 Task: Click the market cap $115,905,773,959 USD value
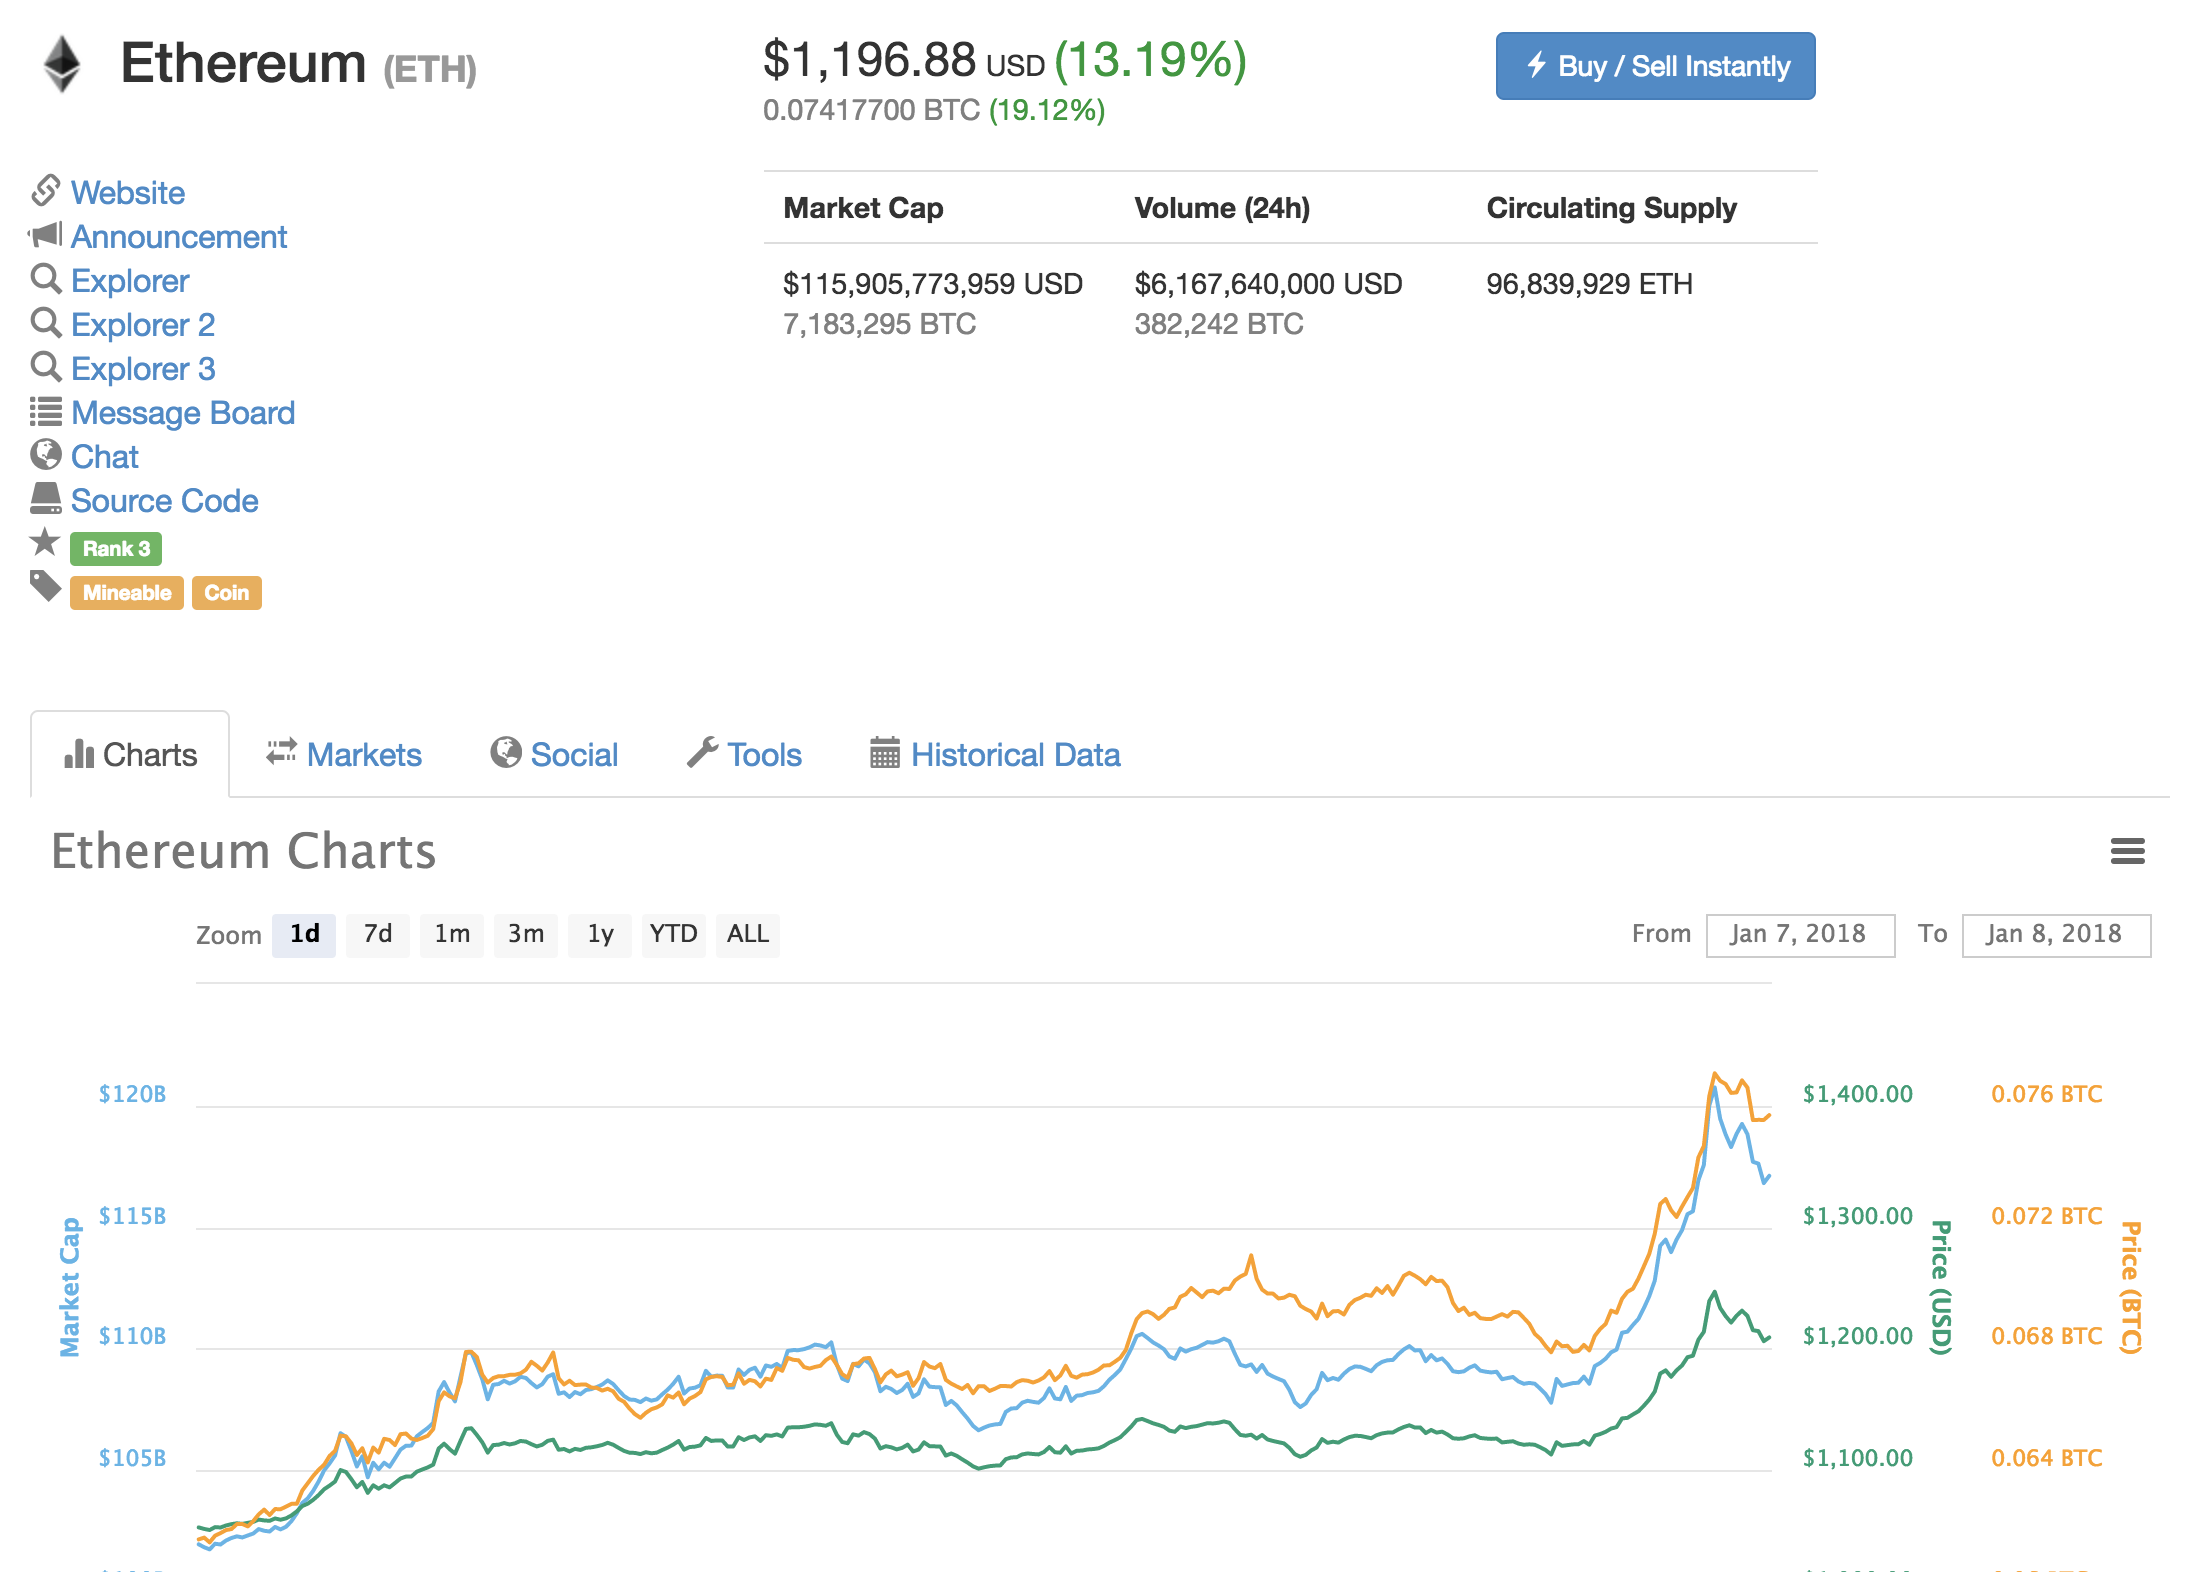(933, 284)
